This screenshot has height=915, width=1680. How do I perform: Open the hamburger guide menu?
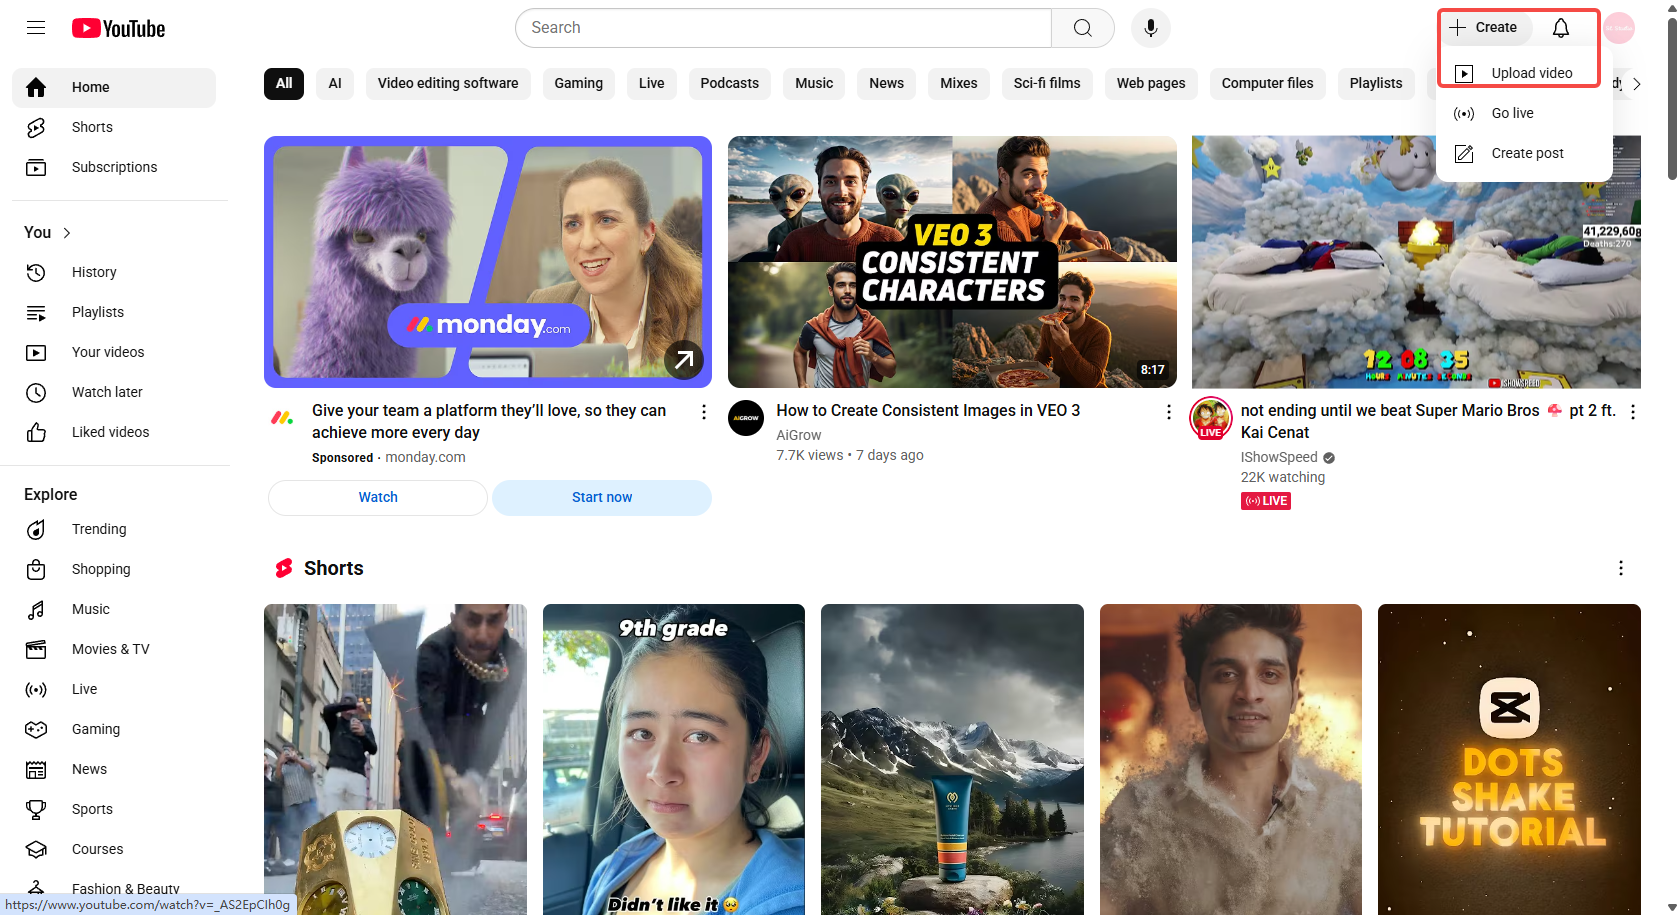36,28
